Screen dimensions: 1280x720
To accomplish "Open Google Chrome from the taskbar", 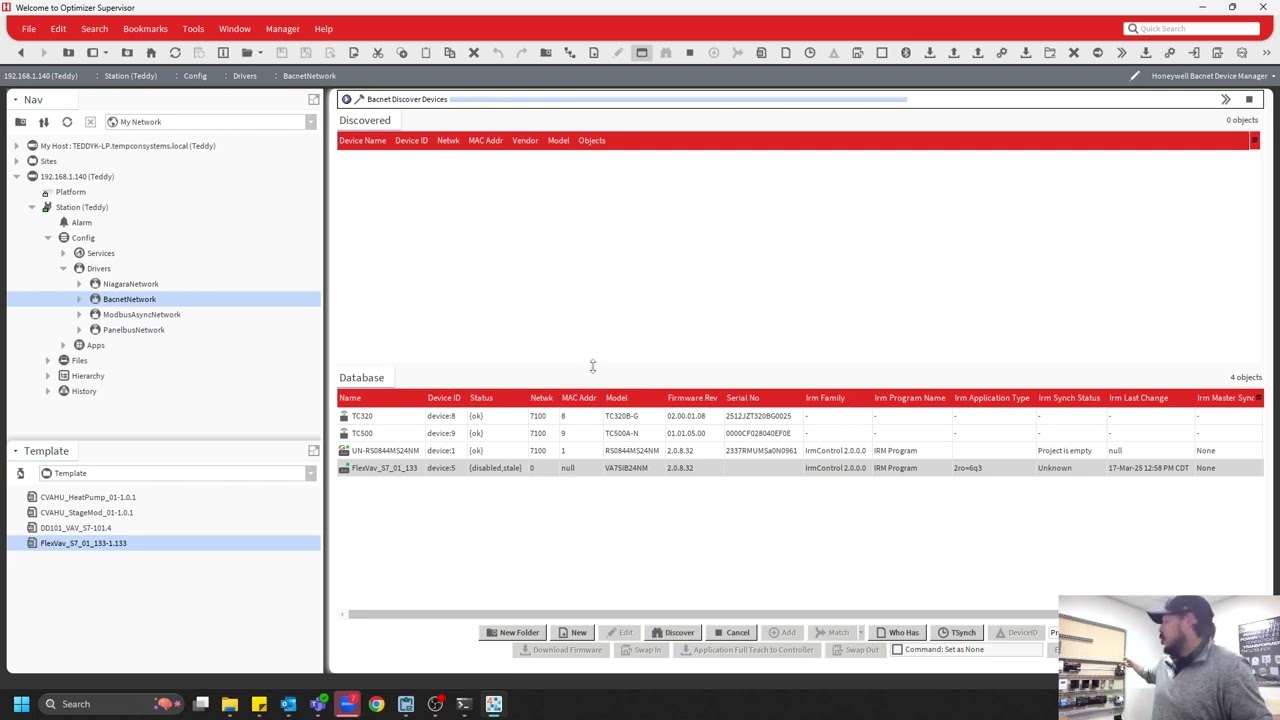I will point(376,704).
